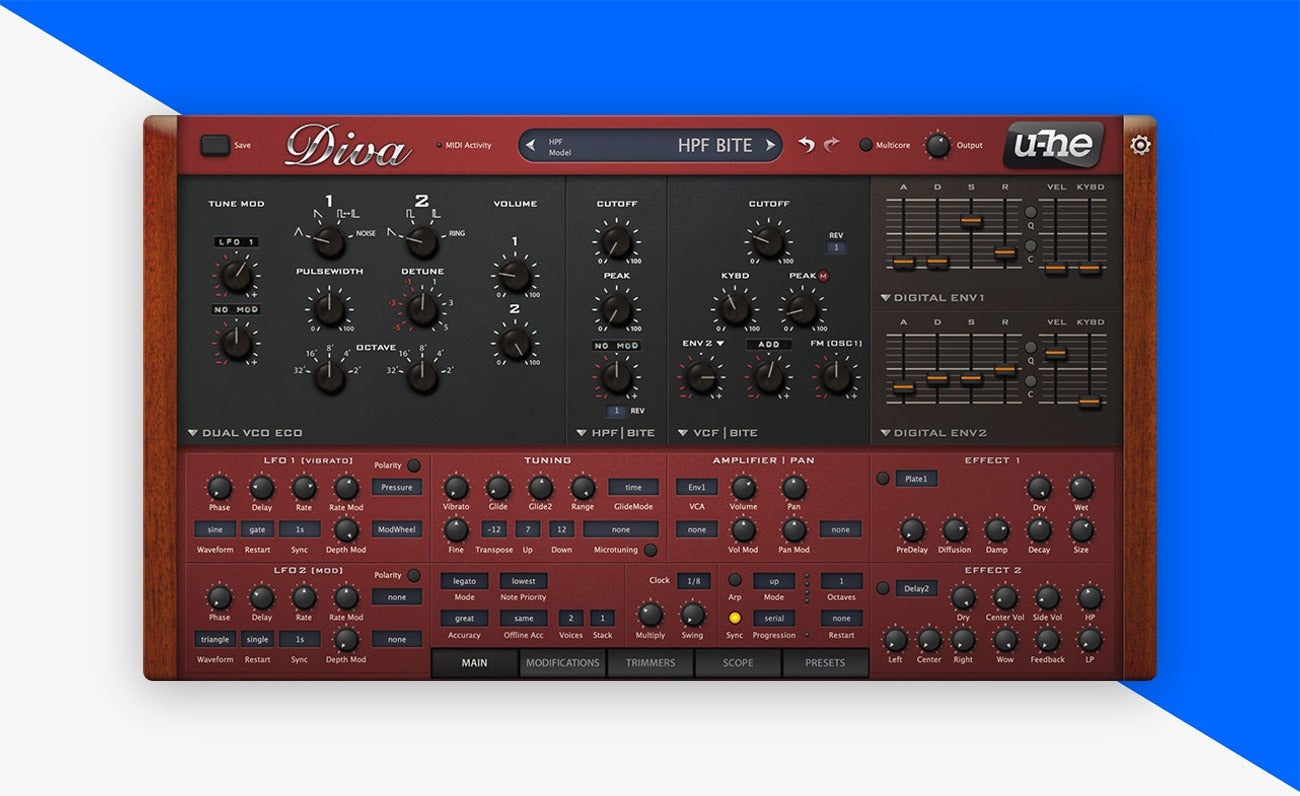Expand the HPF | BITE module menu

[616, 433]
